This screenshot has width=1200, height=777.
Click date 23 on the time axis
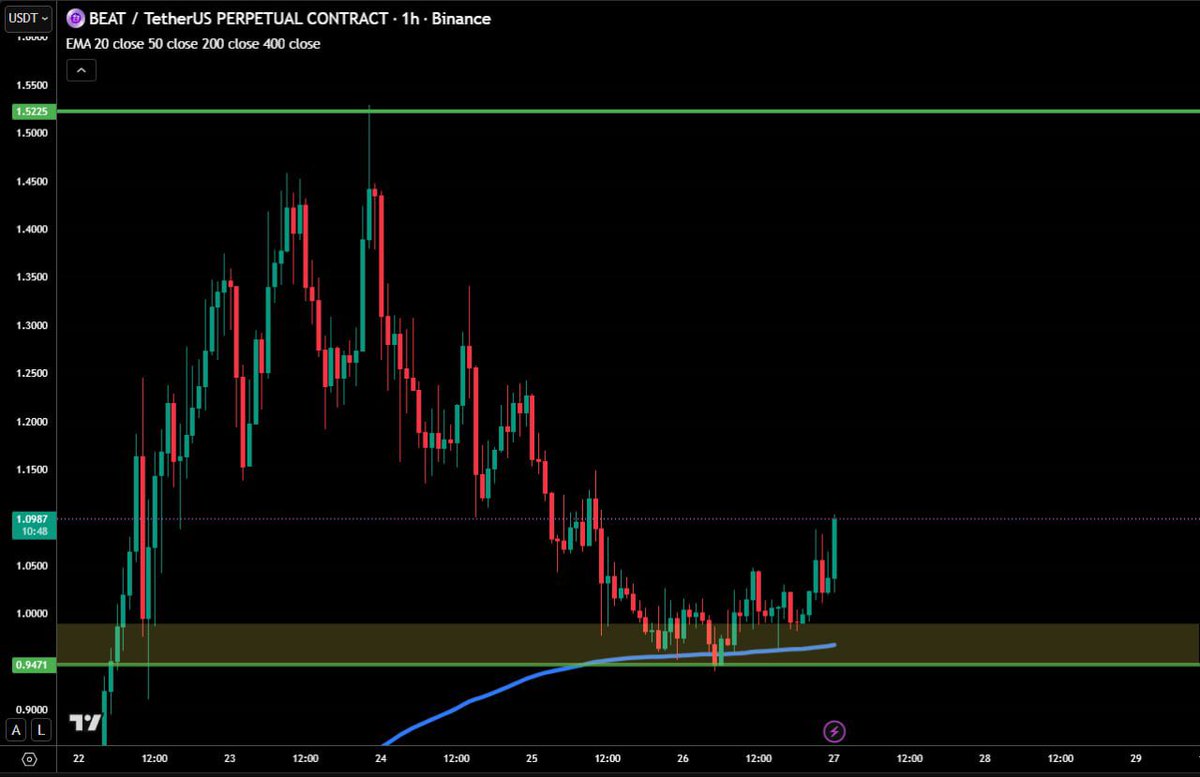230,759
